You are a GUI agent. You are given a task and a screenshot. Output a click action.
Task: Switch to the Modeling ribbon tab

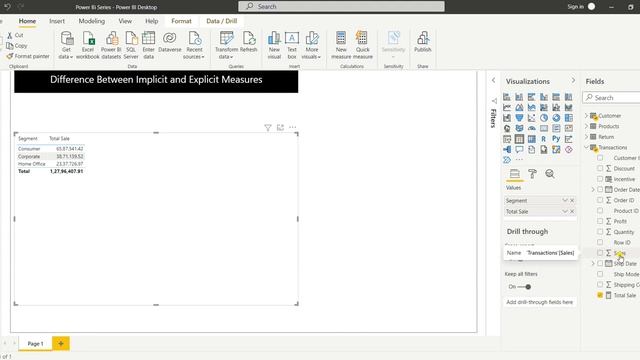click(x=91, y=21)
